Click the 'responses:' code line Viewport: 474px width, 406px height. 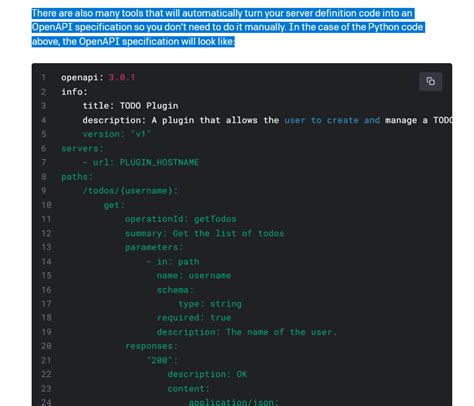[x=152, y=346]
